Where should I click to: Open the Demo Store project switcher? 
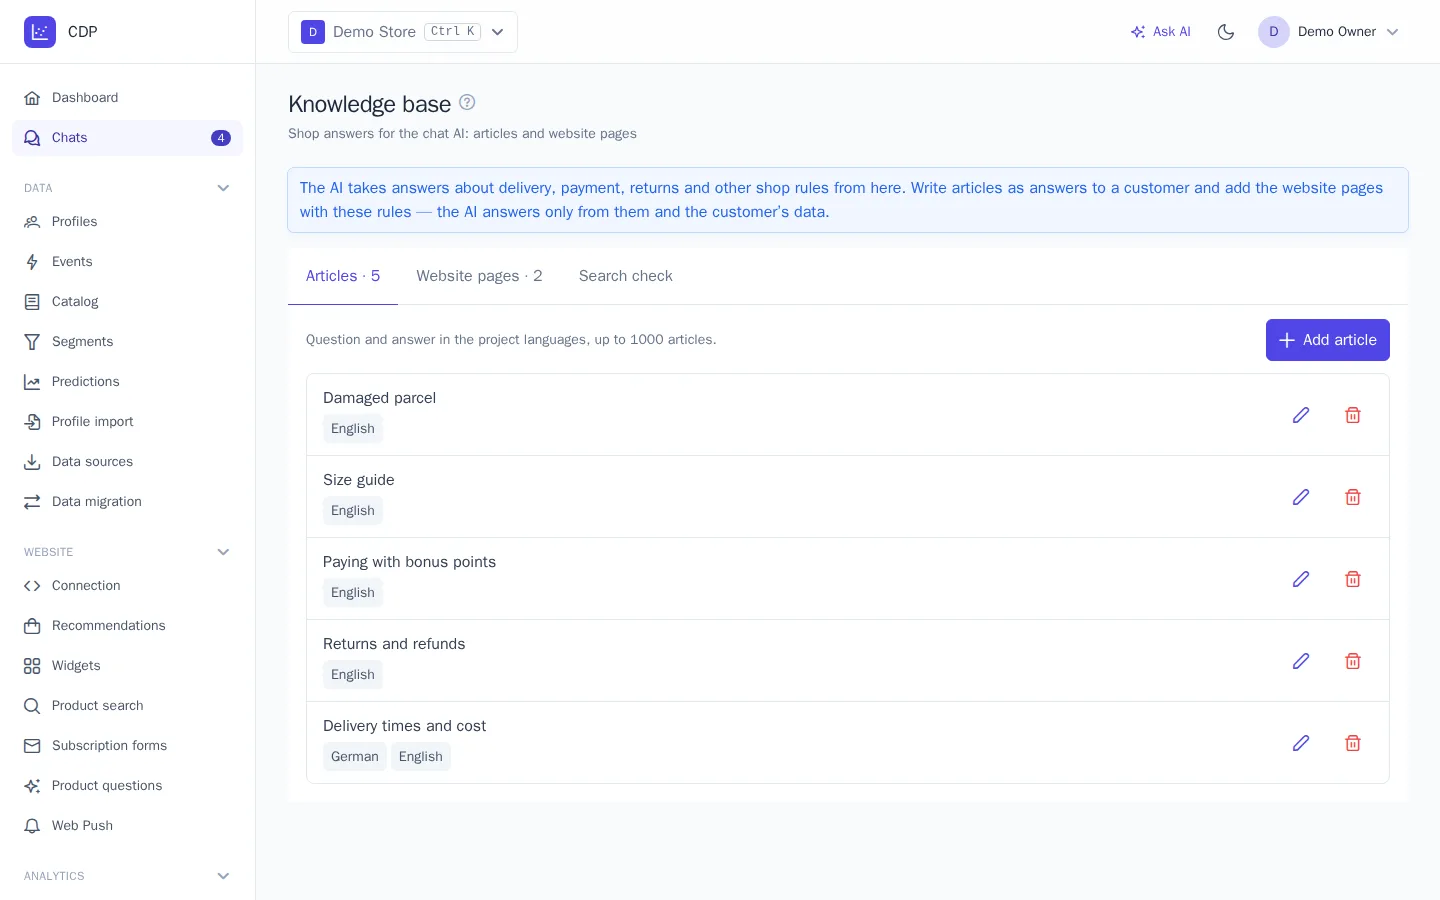[403, 32]
